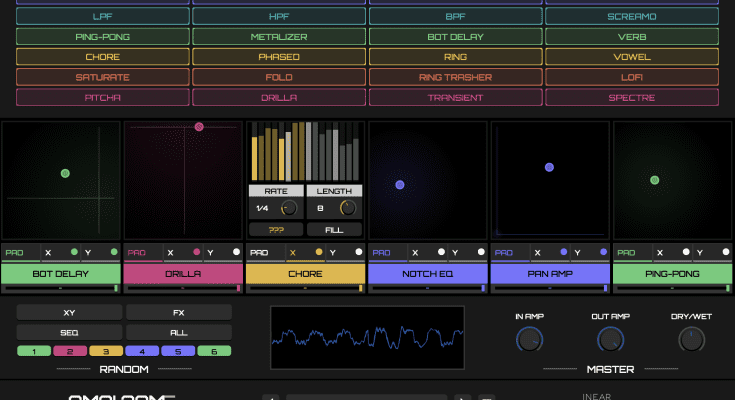Click the IN AMP master knob
The image size is (735, 400).
528,341
